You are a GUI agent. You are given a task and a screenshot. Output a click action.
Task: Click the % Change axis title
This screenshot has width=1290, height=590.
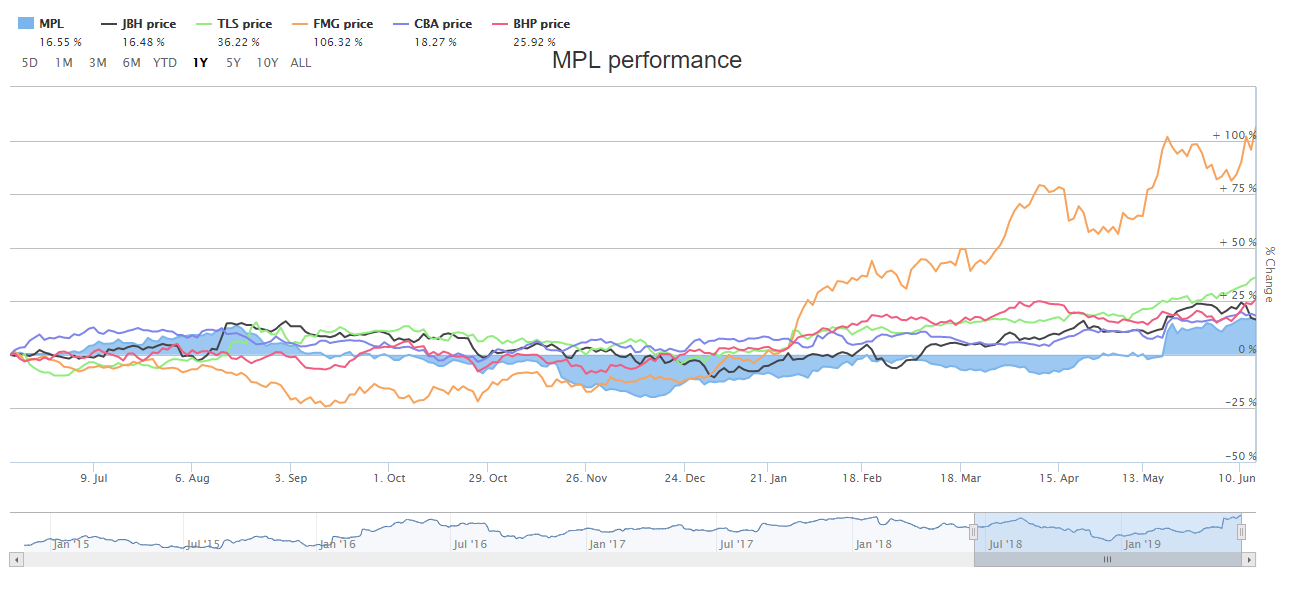point(1268,274)
